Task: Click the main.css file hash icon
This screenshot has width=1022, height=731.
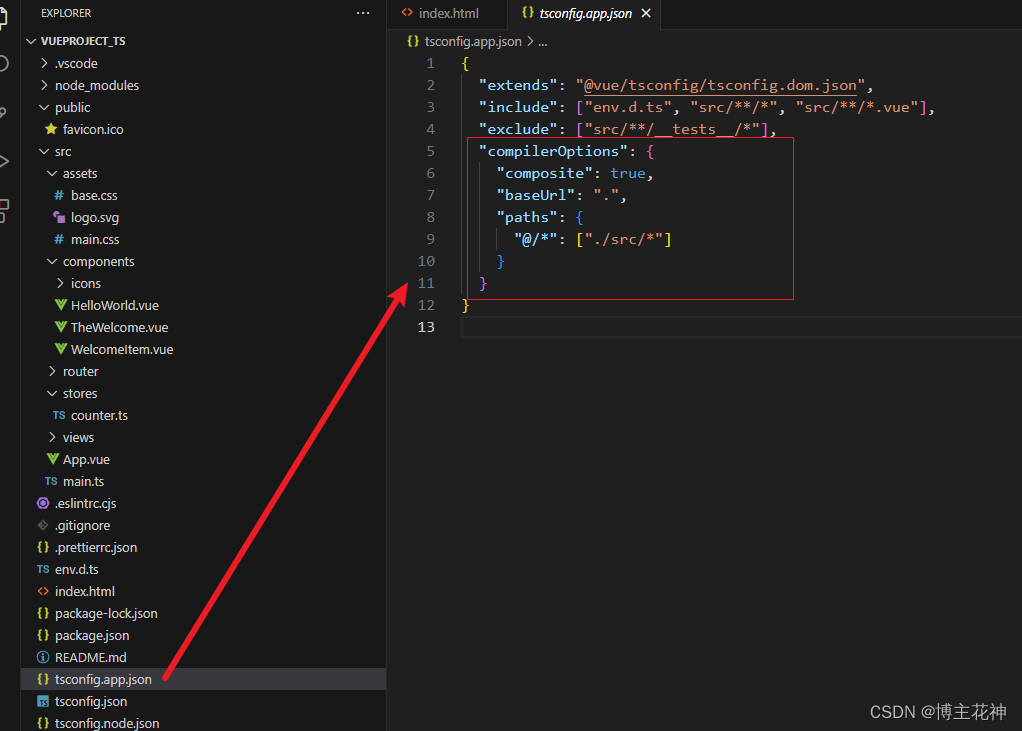Action: click(x=59, y=240)
